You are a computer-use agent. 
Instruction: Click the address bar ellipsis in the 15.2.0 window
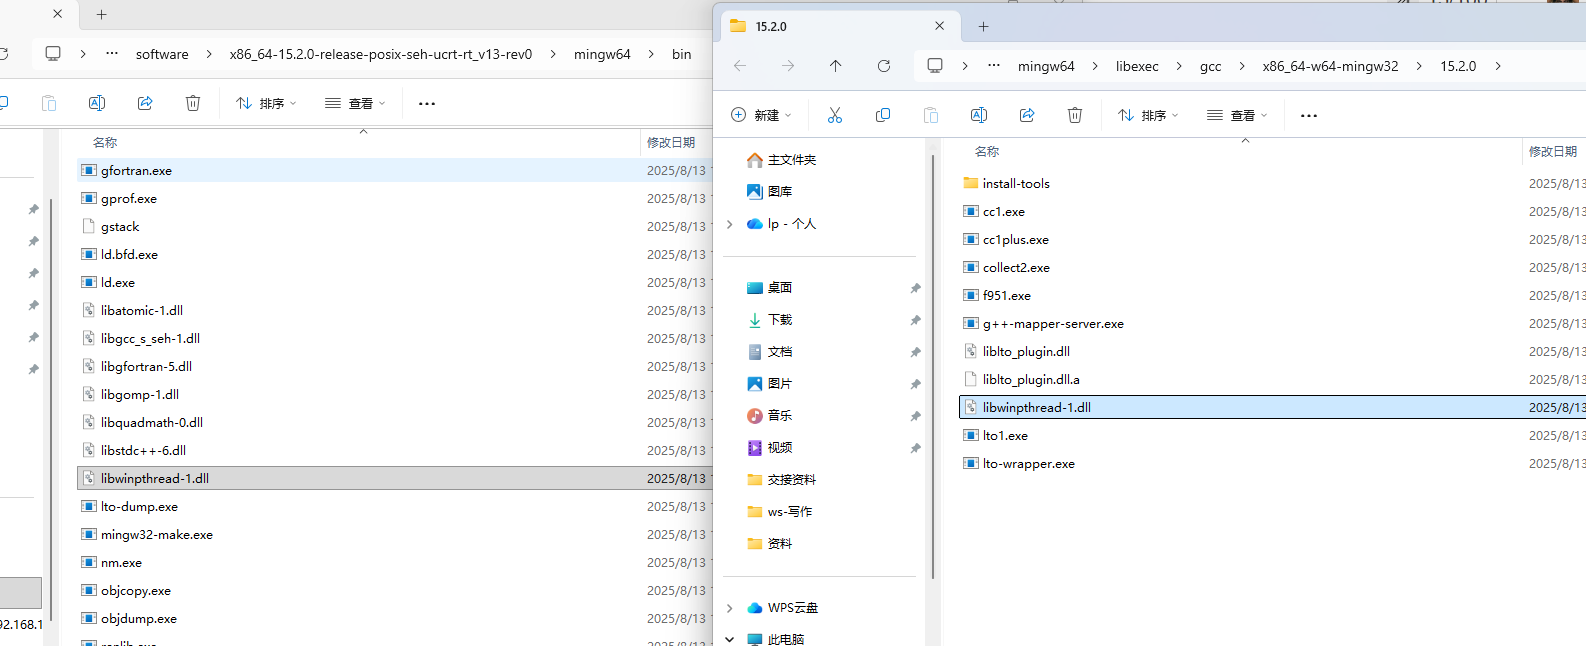click(994, 65)
